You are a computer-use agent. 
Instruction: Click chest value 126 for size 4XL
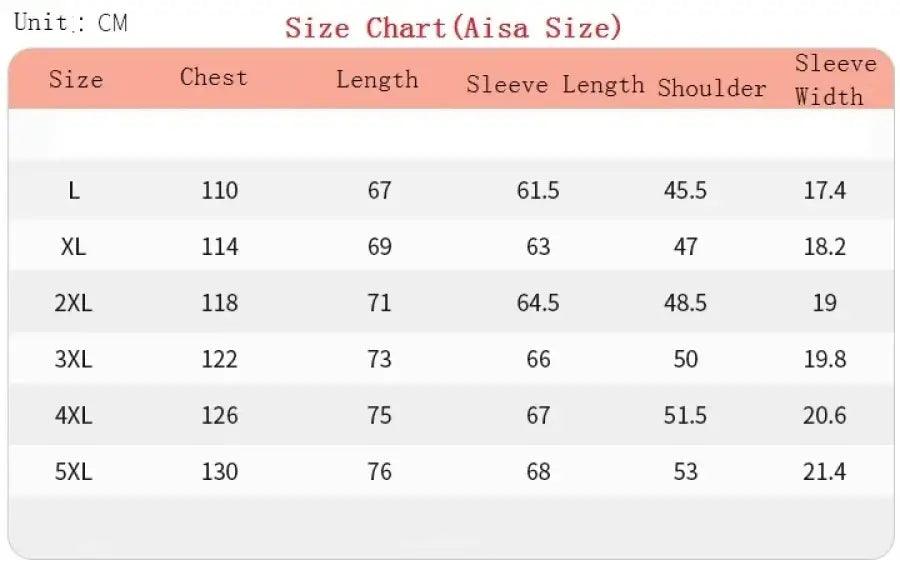pos(219,414)
